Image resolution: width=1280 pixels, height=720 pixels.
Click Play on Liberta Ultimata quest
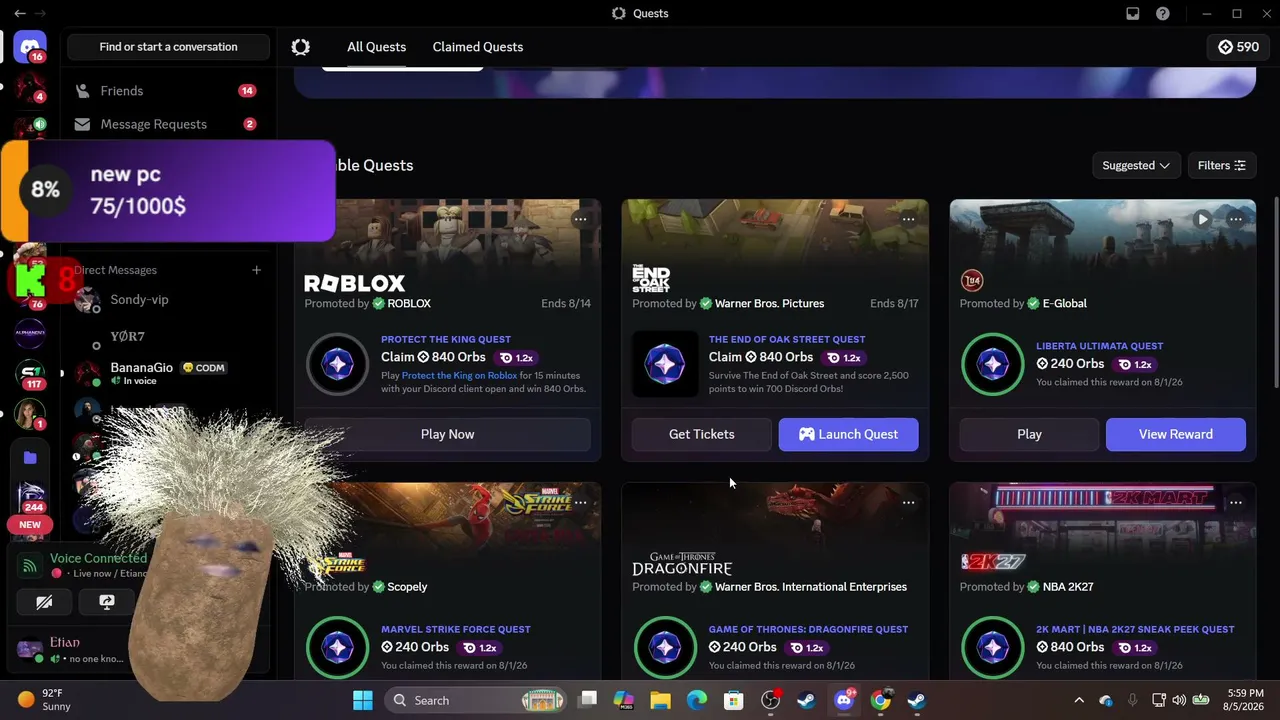pyautogui.click(x=1029, y=434)
